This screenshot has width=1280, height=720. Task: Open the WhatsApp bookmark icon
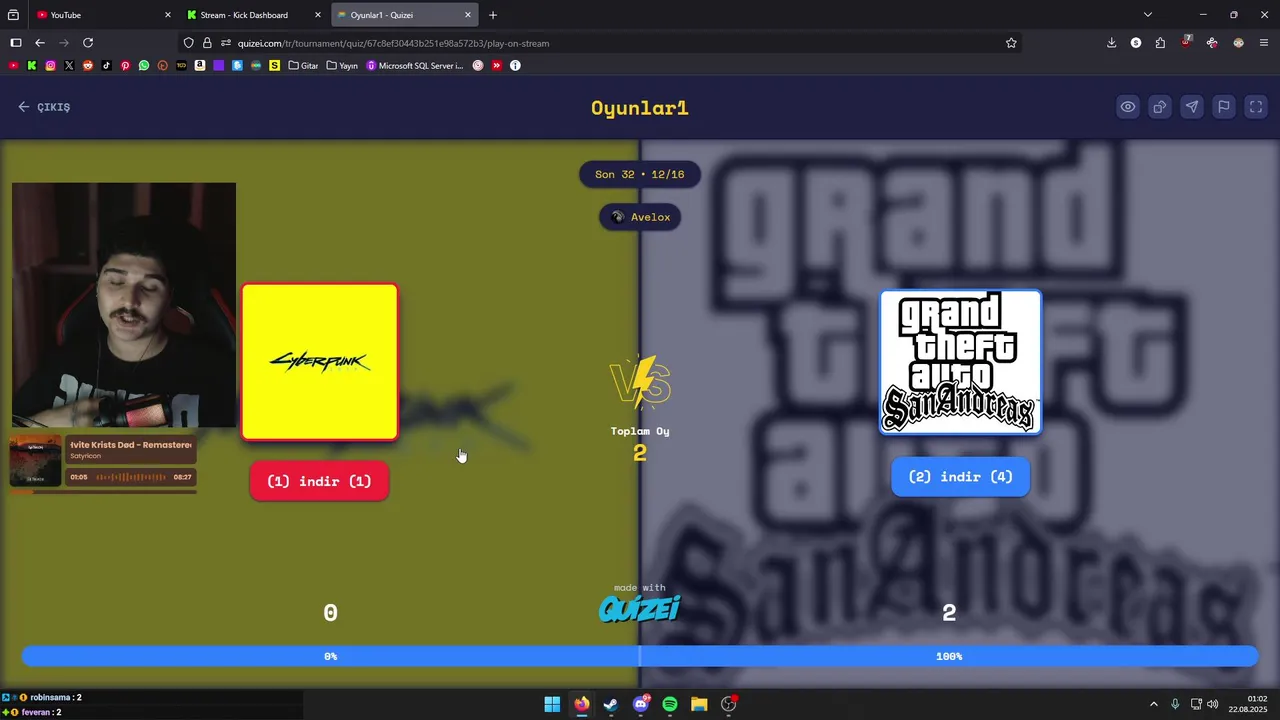pyautogui.click(x=144, y=66)
